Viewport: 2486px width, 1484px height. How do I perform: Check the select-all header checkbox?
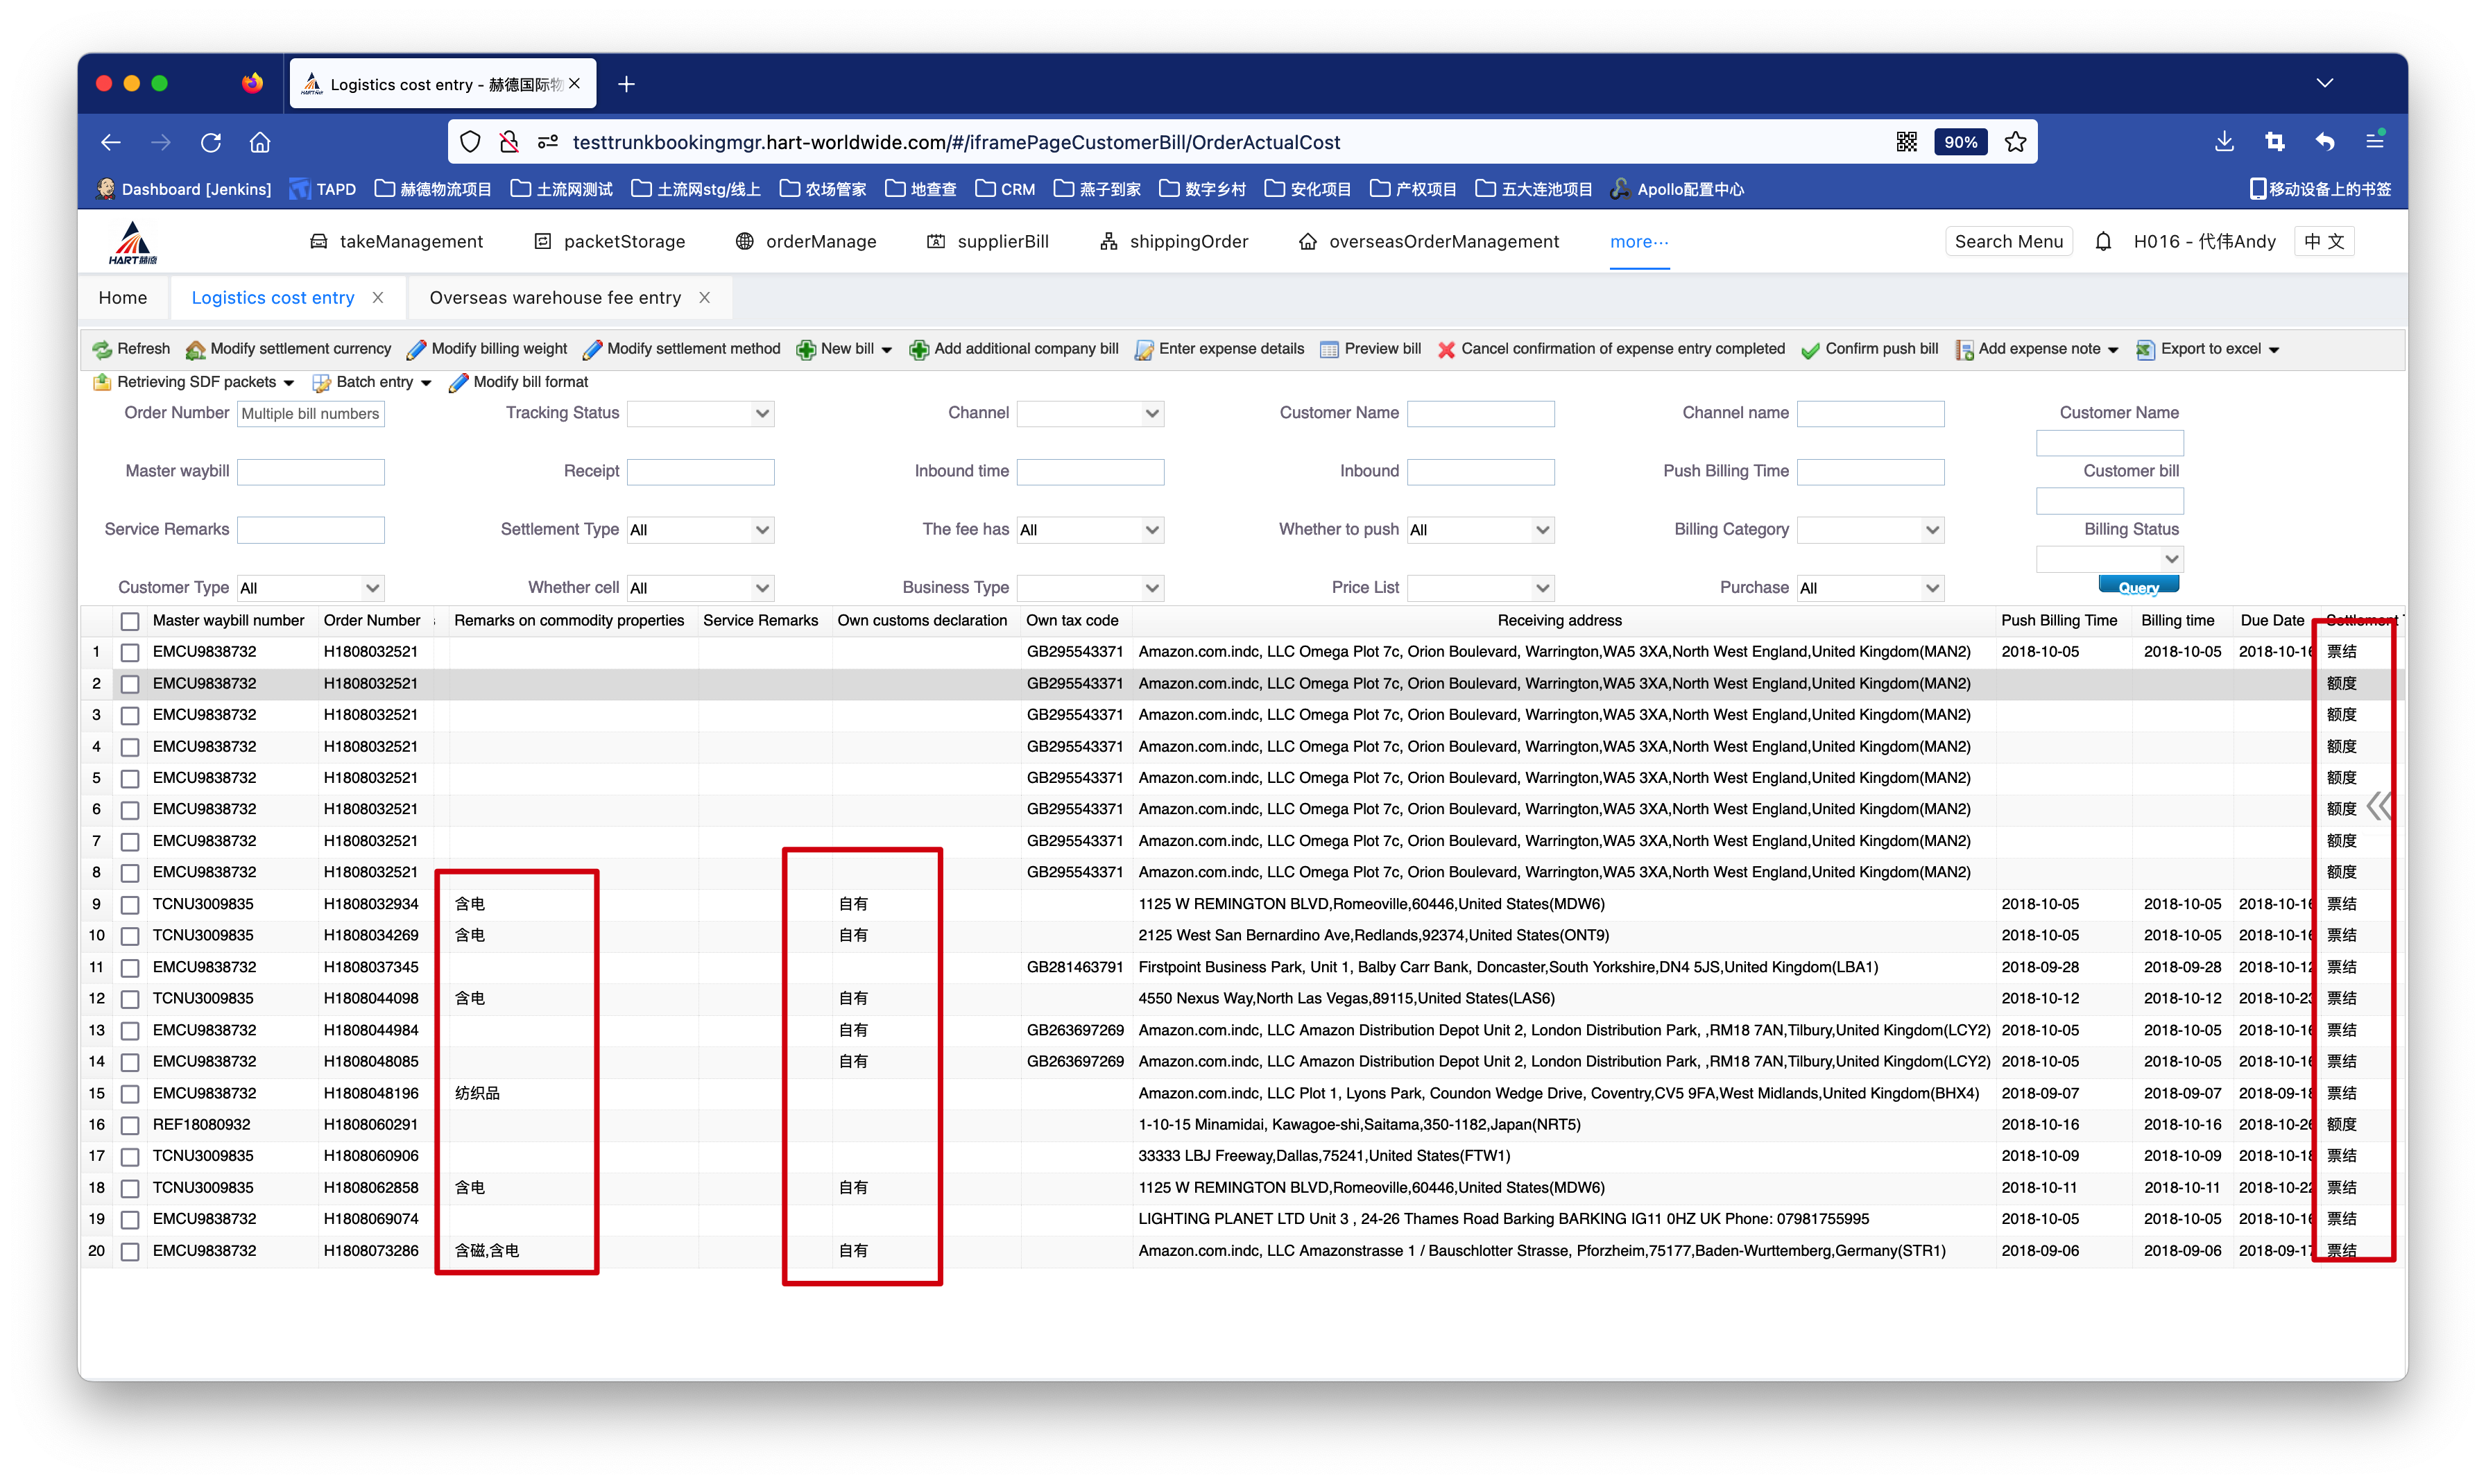coord(130,621)
